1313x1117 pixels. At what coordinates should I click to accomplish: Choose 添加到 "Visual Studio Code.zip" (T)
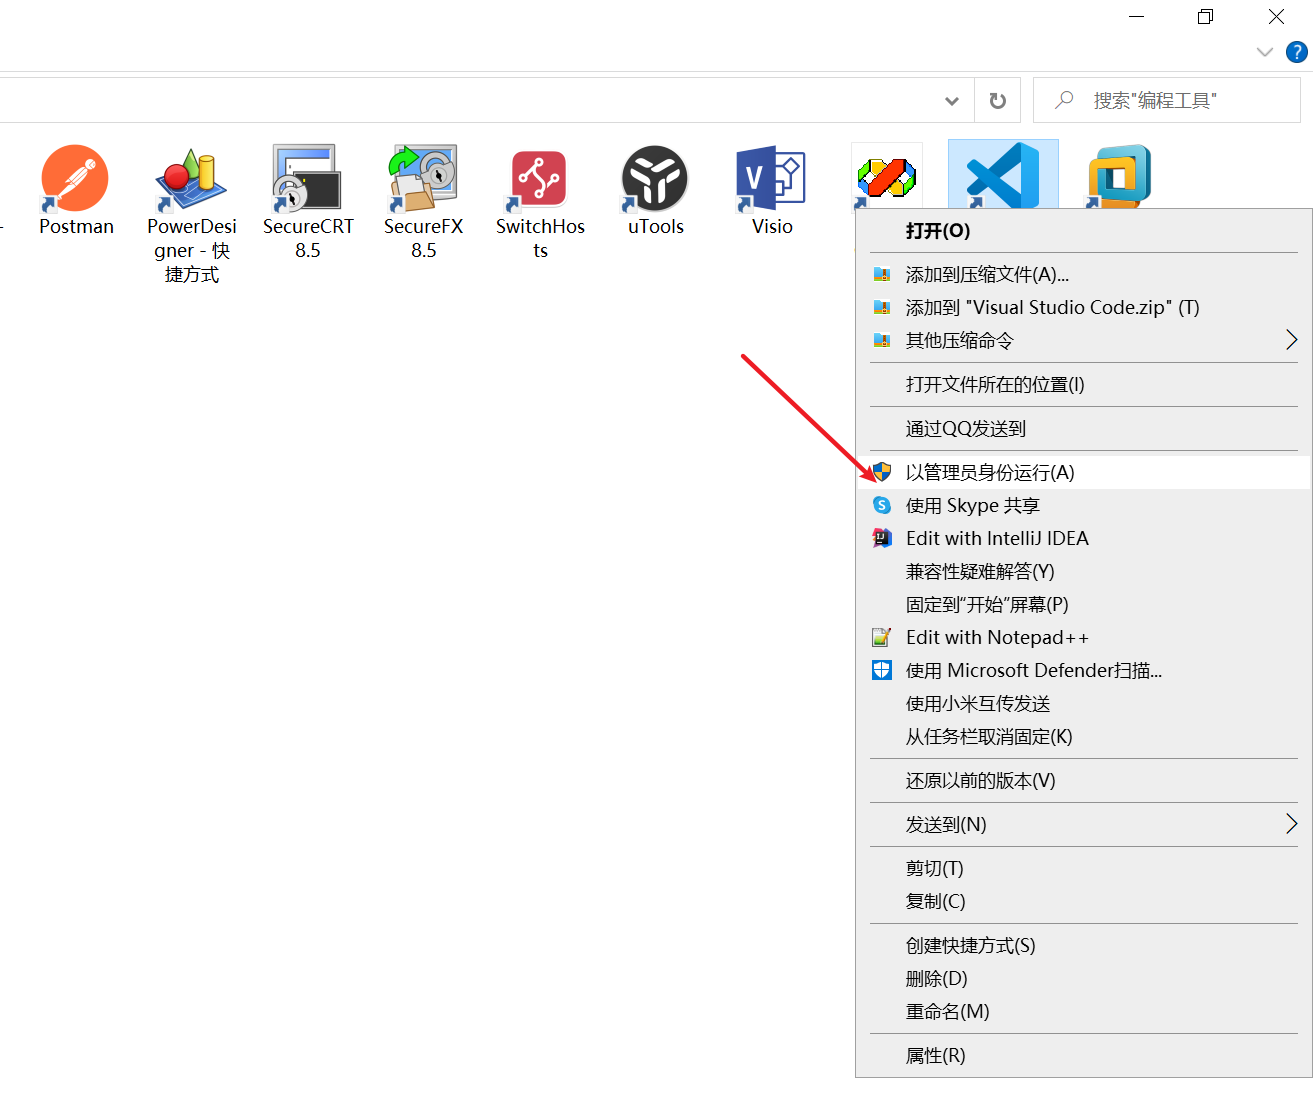click(1084, 307)
